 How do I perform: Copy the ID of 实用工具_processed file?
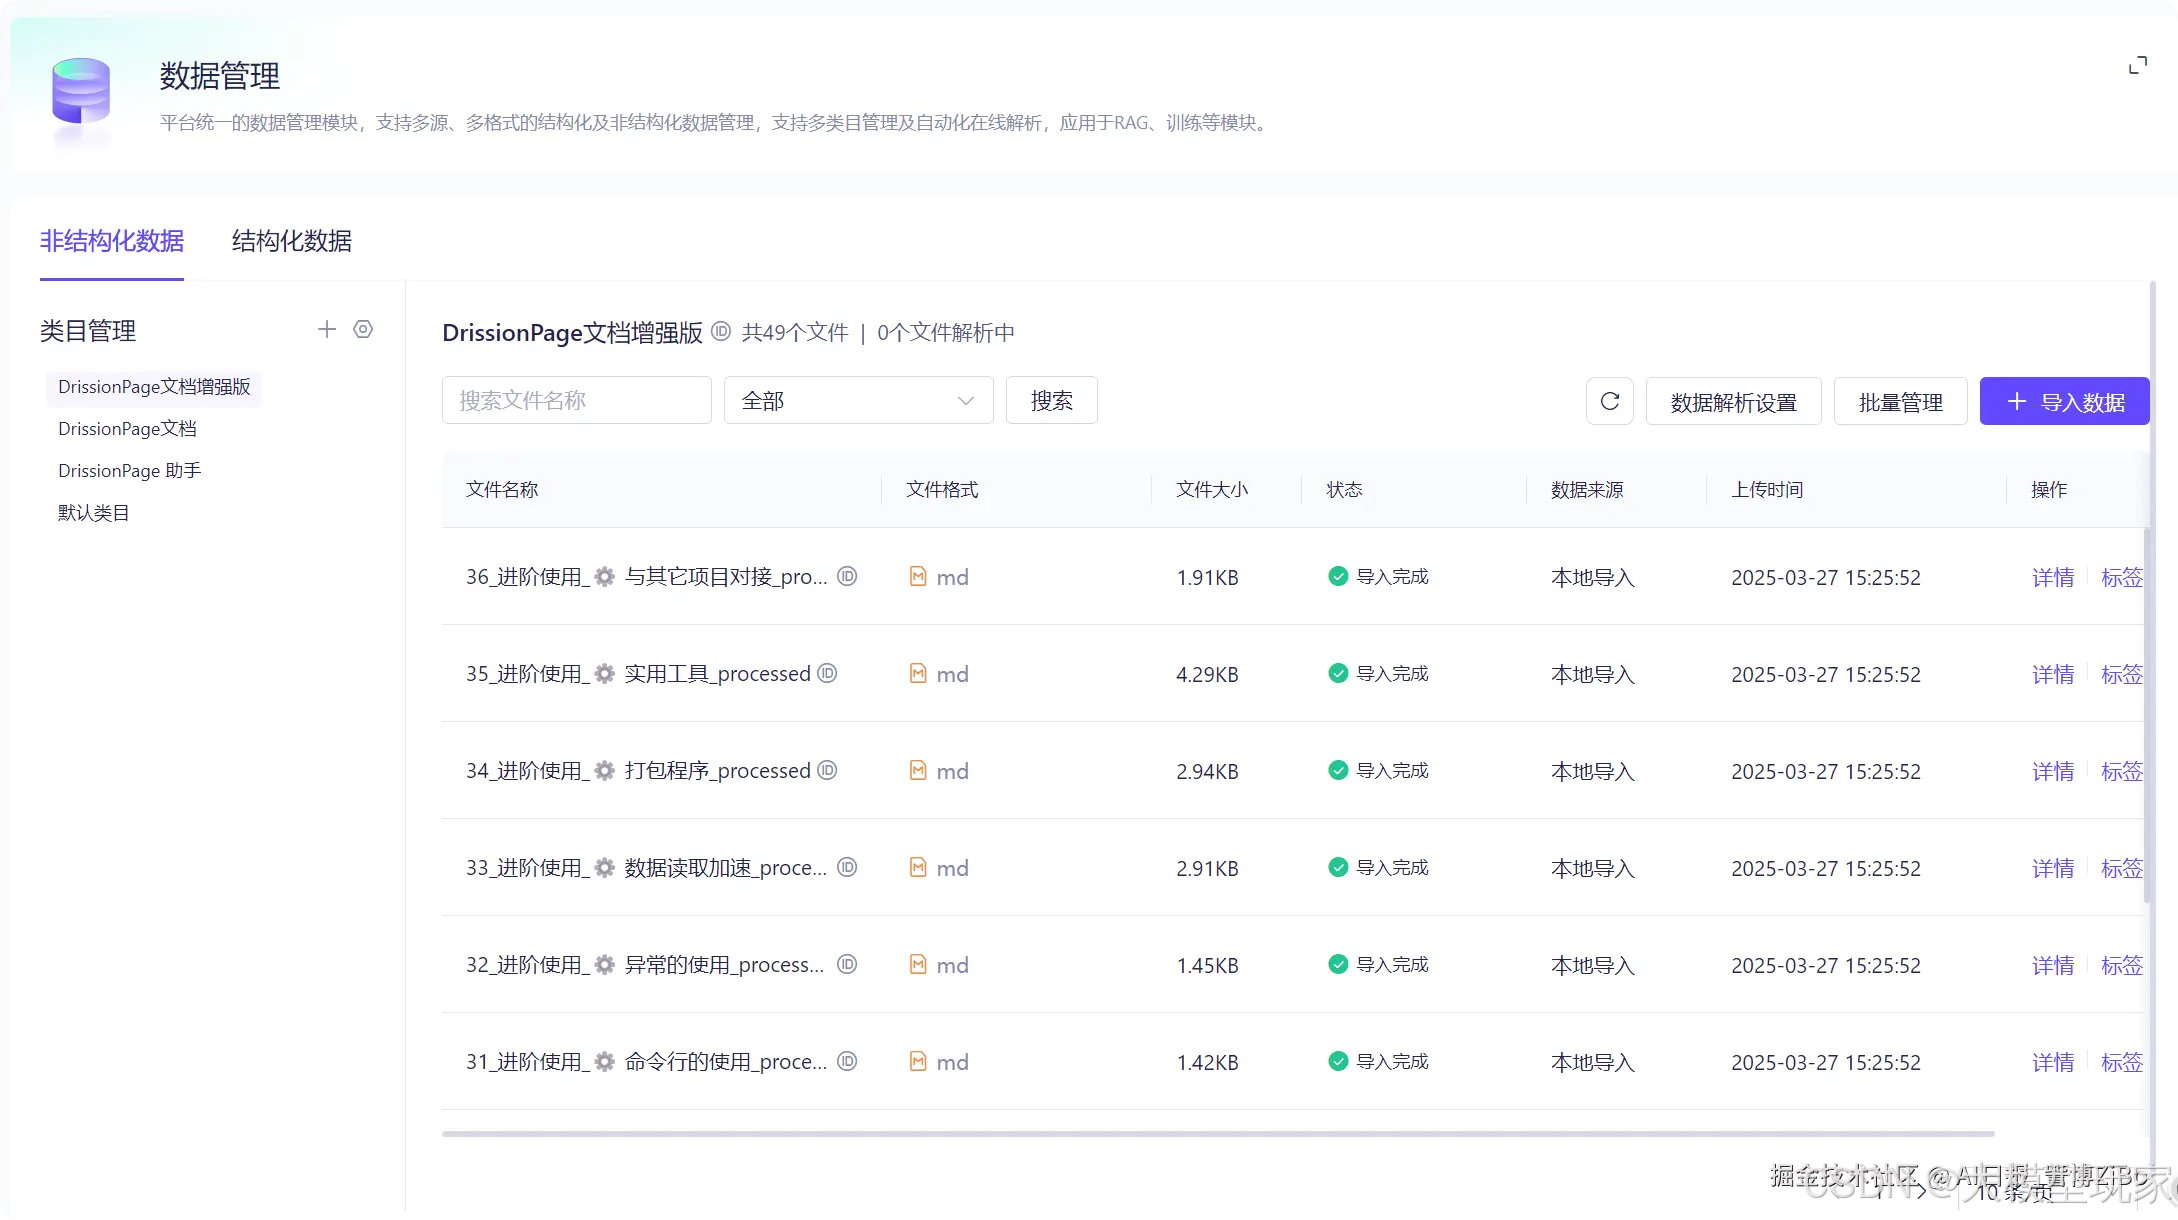(x=827, y=674)
